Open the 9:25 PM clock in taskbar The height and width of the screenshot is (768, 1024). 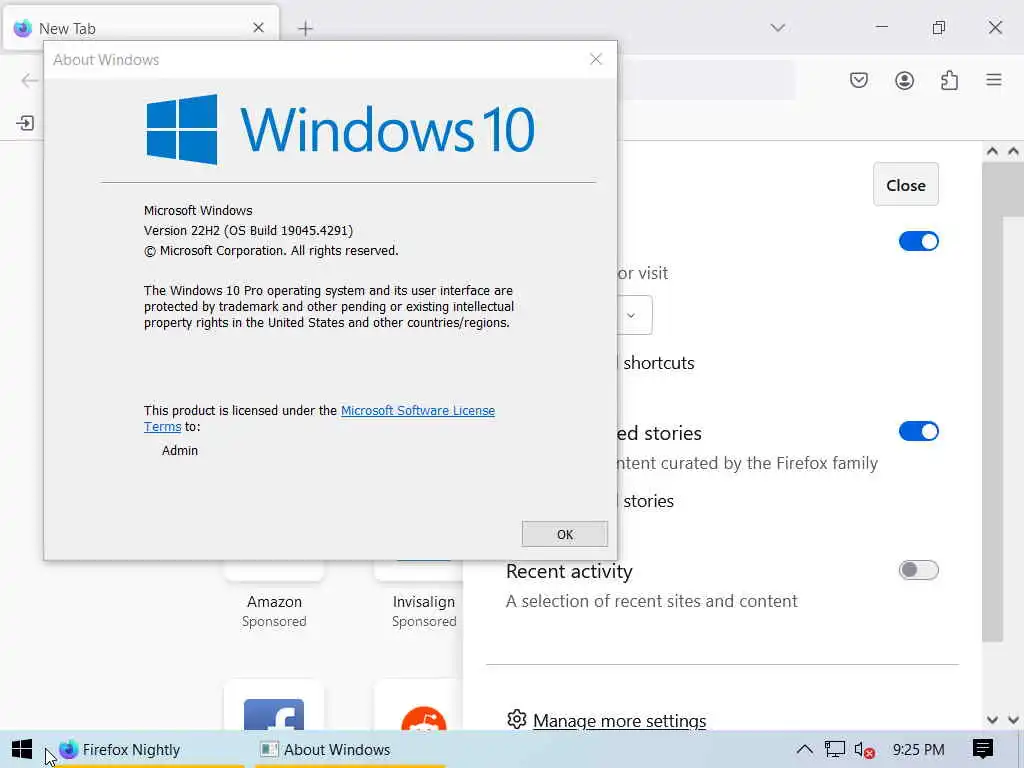(x=918, y=749)
